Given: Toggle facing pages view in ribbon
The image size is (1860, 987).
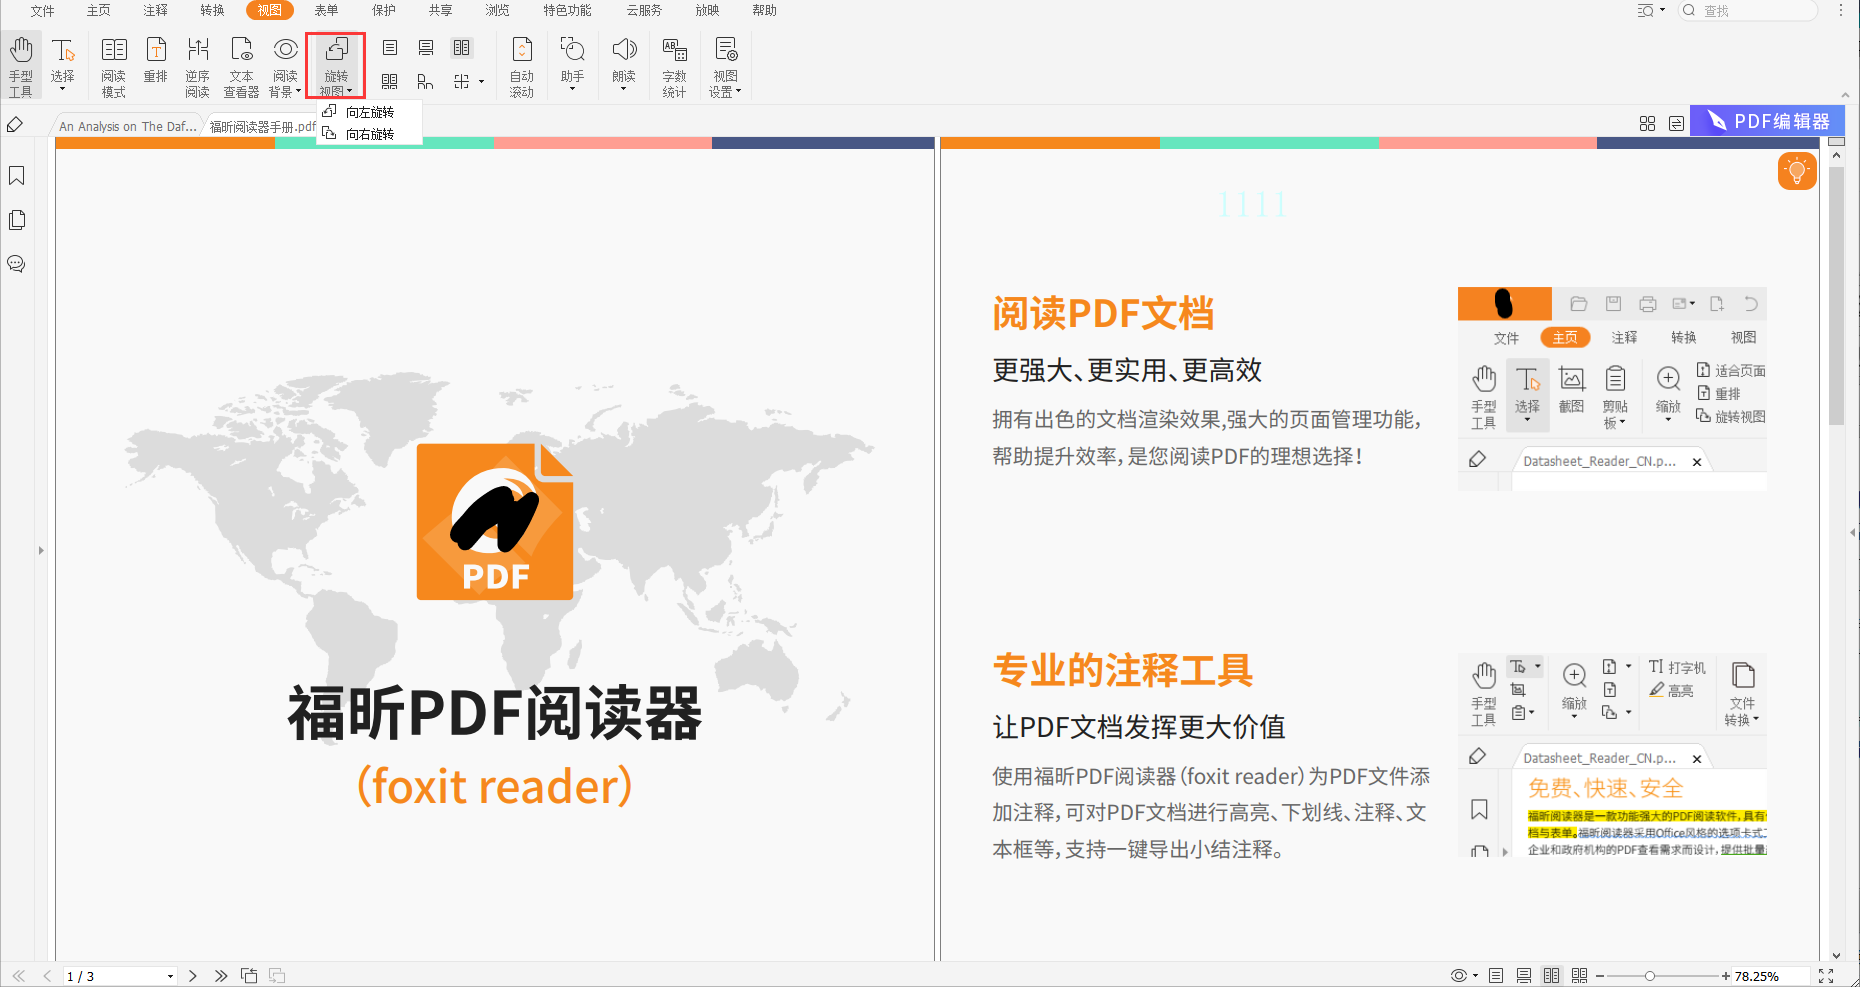Looking at the screenshot, I should click(461, 48).
